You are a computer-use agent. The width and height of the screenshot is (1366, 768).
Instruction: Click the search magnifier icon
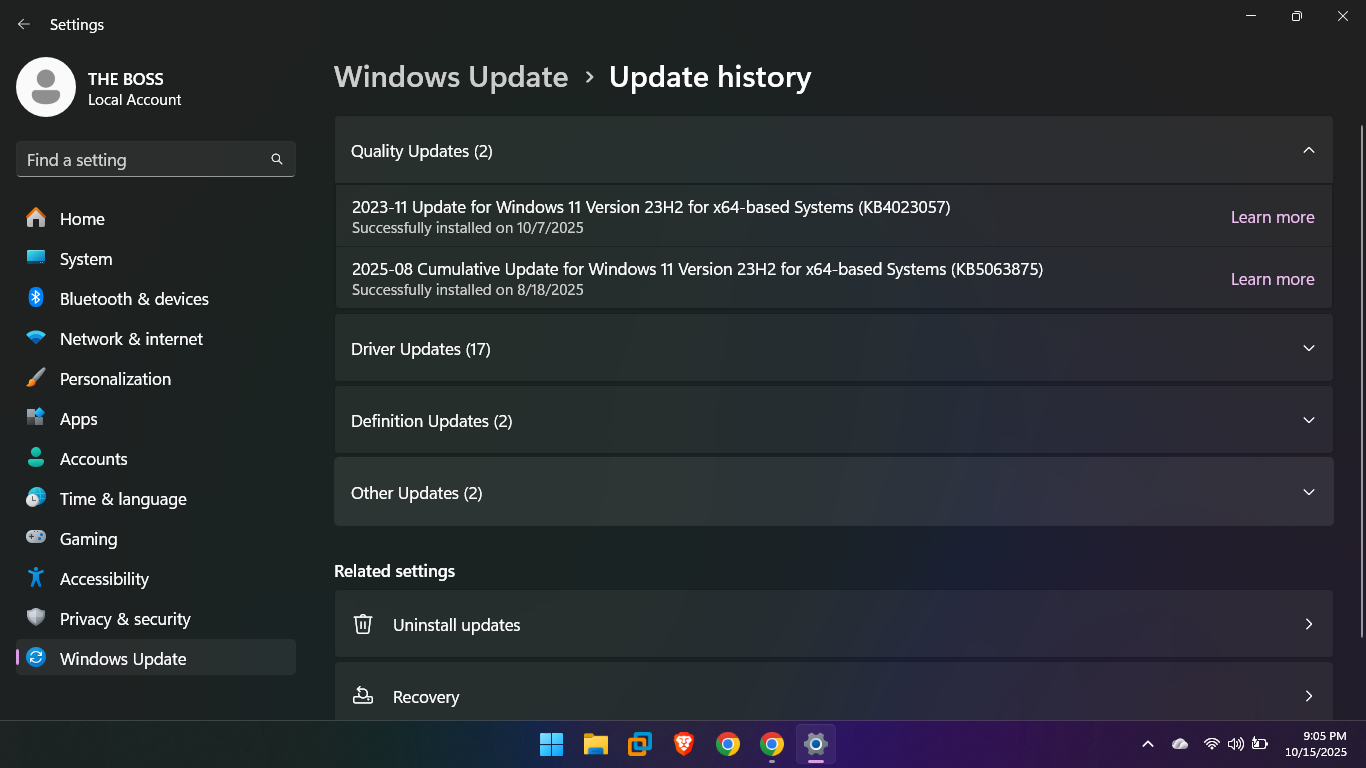click(277, 160)
